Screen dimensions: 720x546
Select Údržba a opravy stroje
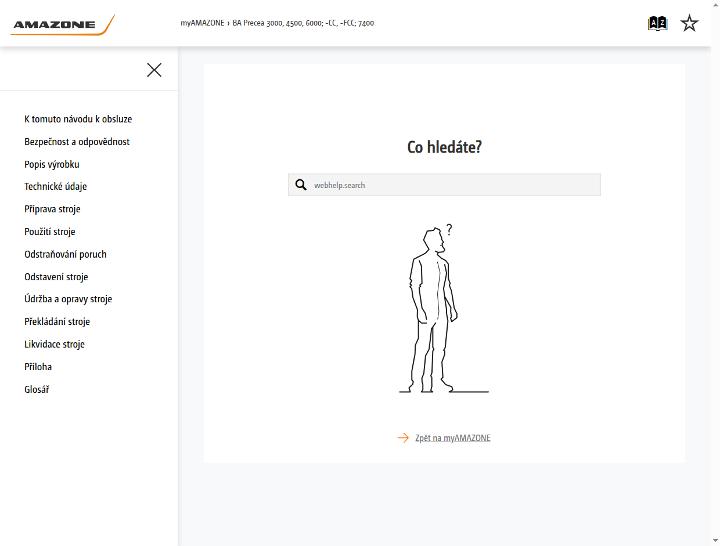[x=68, y=299]
